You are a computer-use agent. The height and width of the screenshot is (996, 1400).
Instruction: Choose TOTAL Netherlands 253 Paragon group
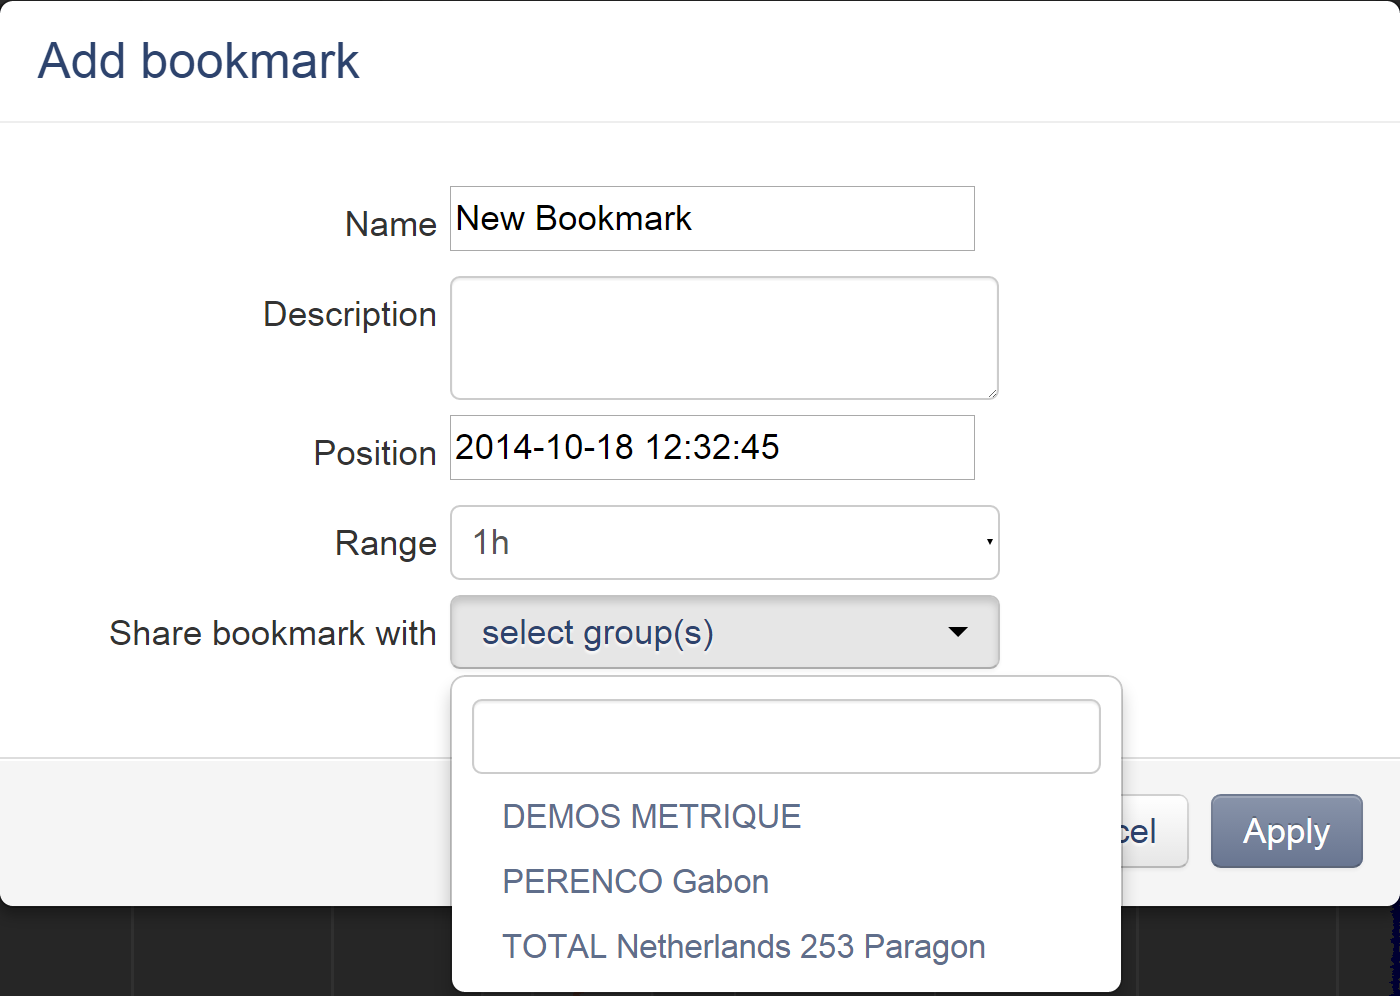point(743,946)
